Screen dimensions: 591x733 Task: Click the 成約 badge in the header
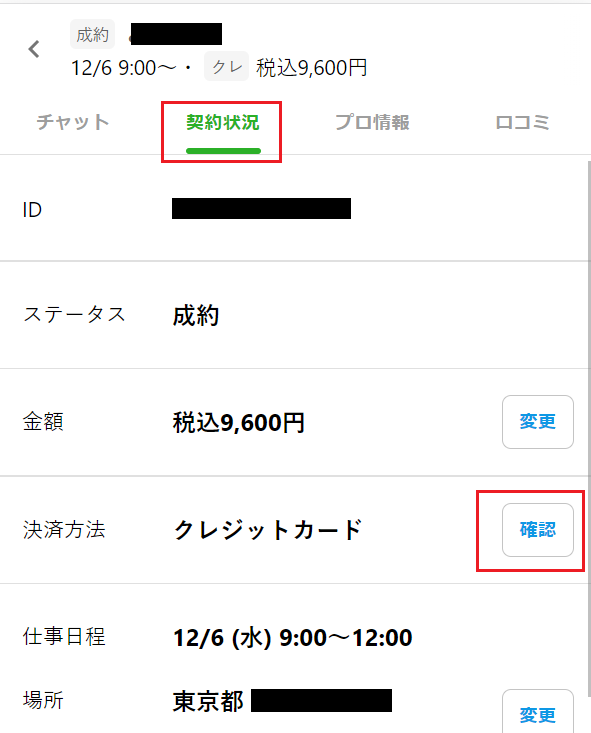[x=93, y=34]
